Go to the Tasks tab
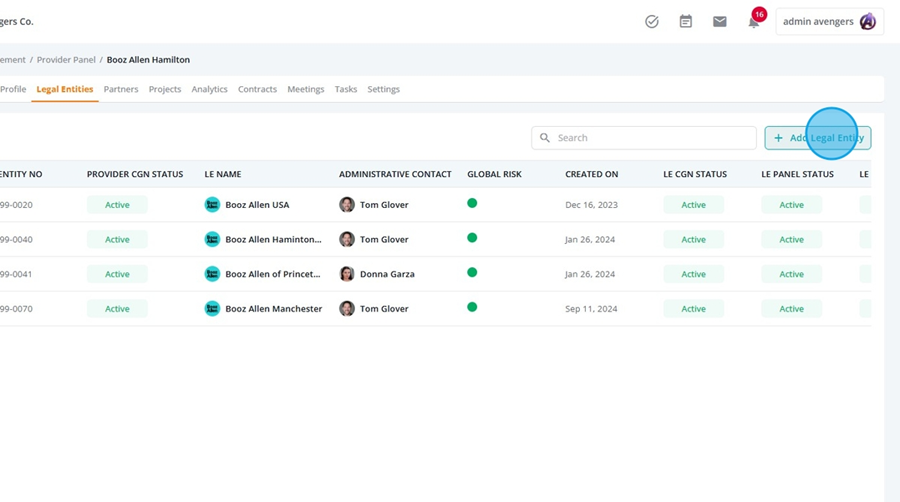 click(346, 89)
